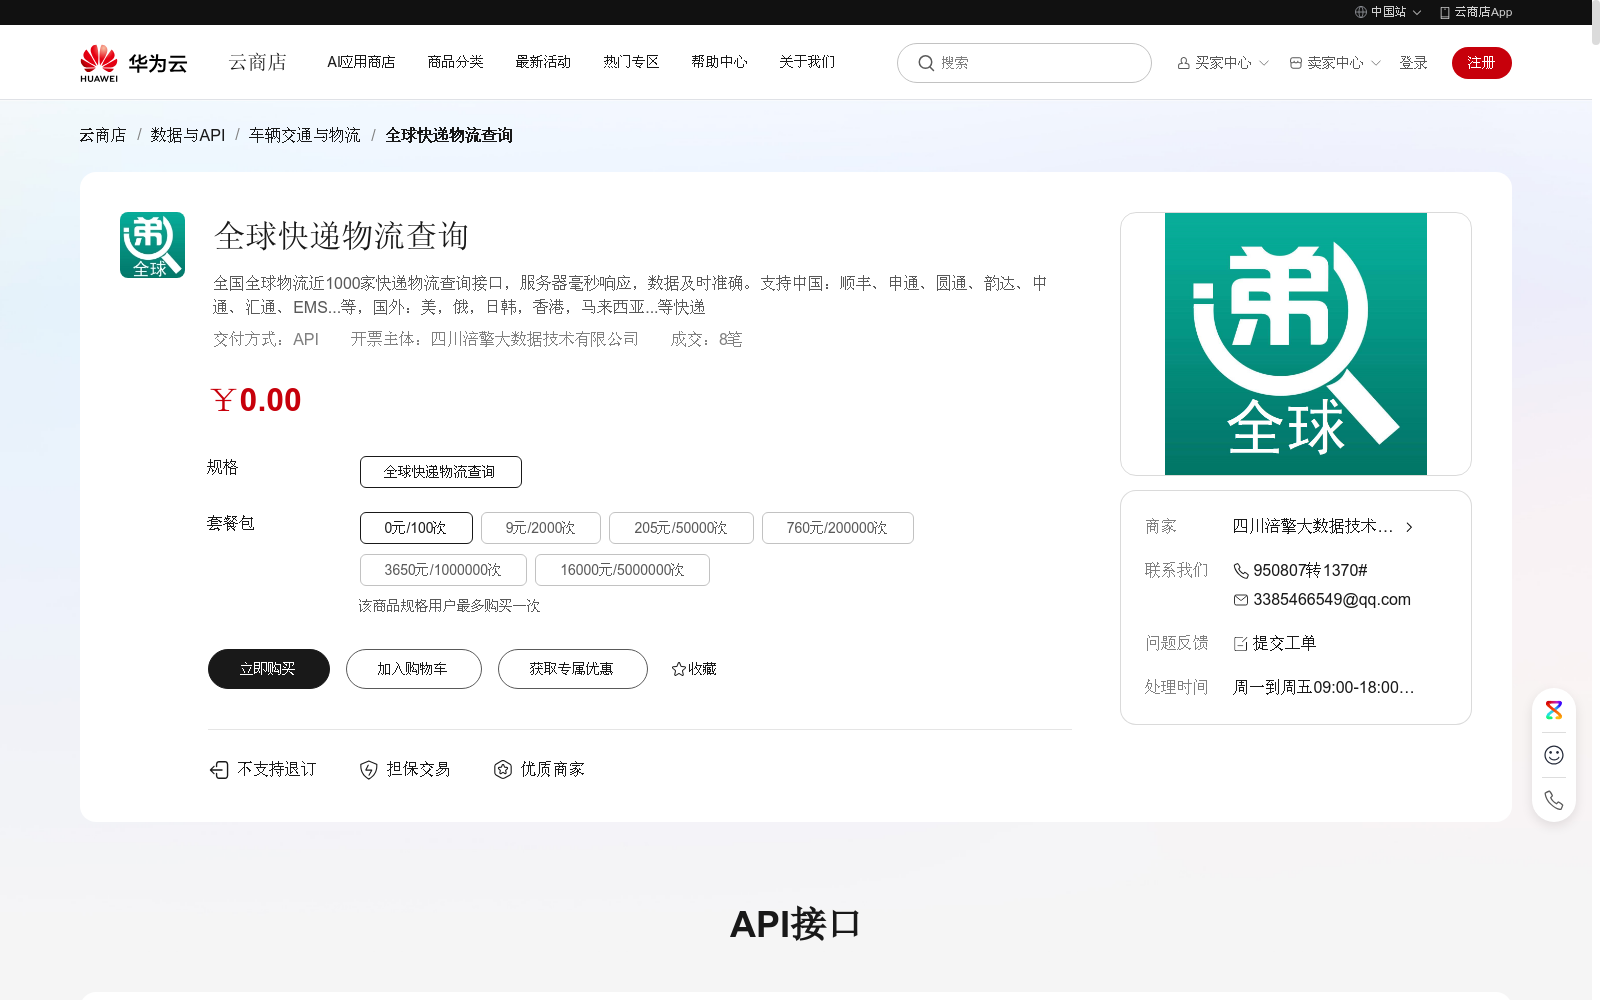The height and width of the screenshot is (1000, 1600).
Task: Click the red 注册 button
Action: 1482,63
